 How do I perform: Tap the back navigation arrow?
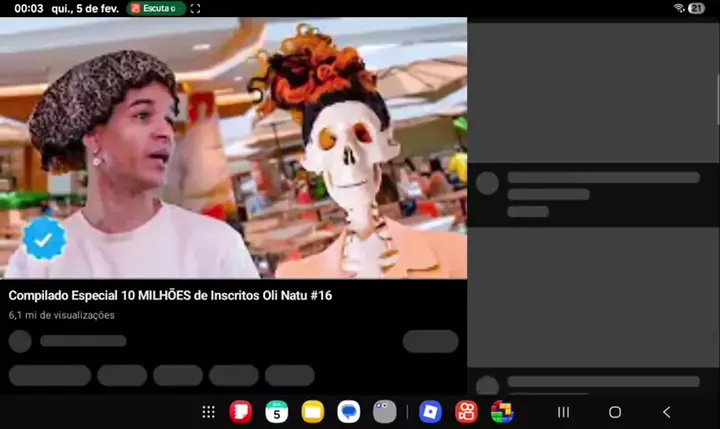(x=667, y=412)
